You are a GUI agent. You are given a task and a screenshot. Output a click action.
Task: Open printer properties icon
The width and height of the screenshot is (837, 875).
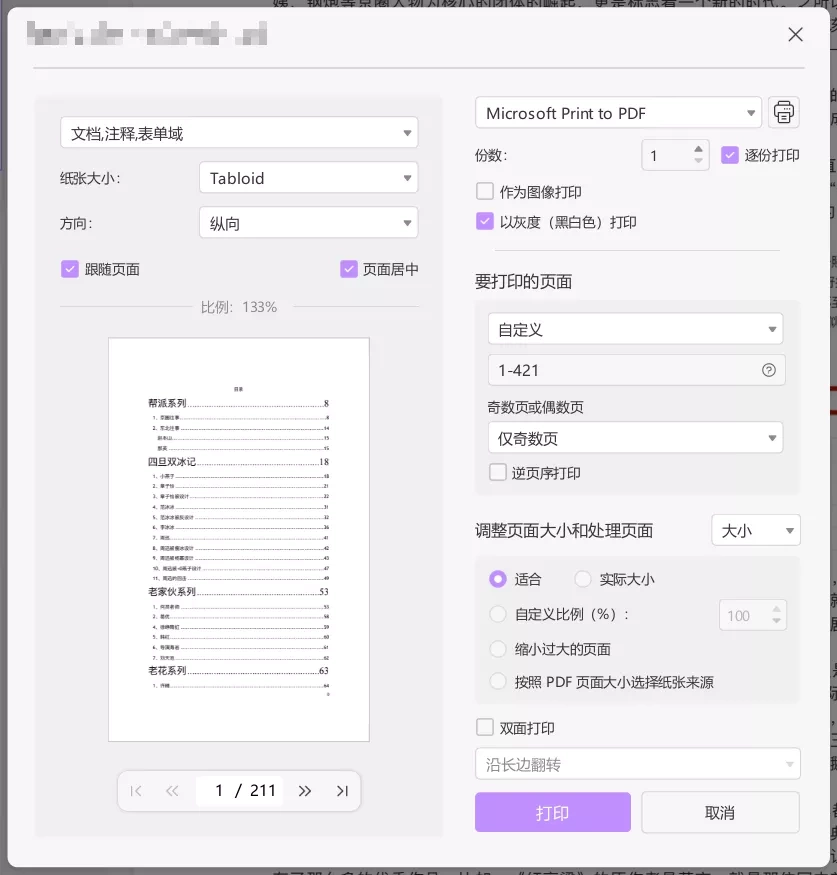pos(783,112)
